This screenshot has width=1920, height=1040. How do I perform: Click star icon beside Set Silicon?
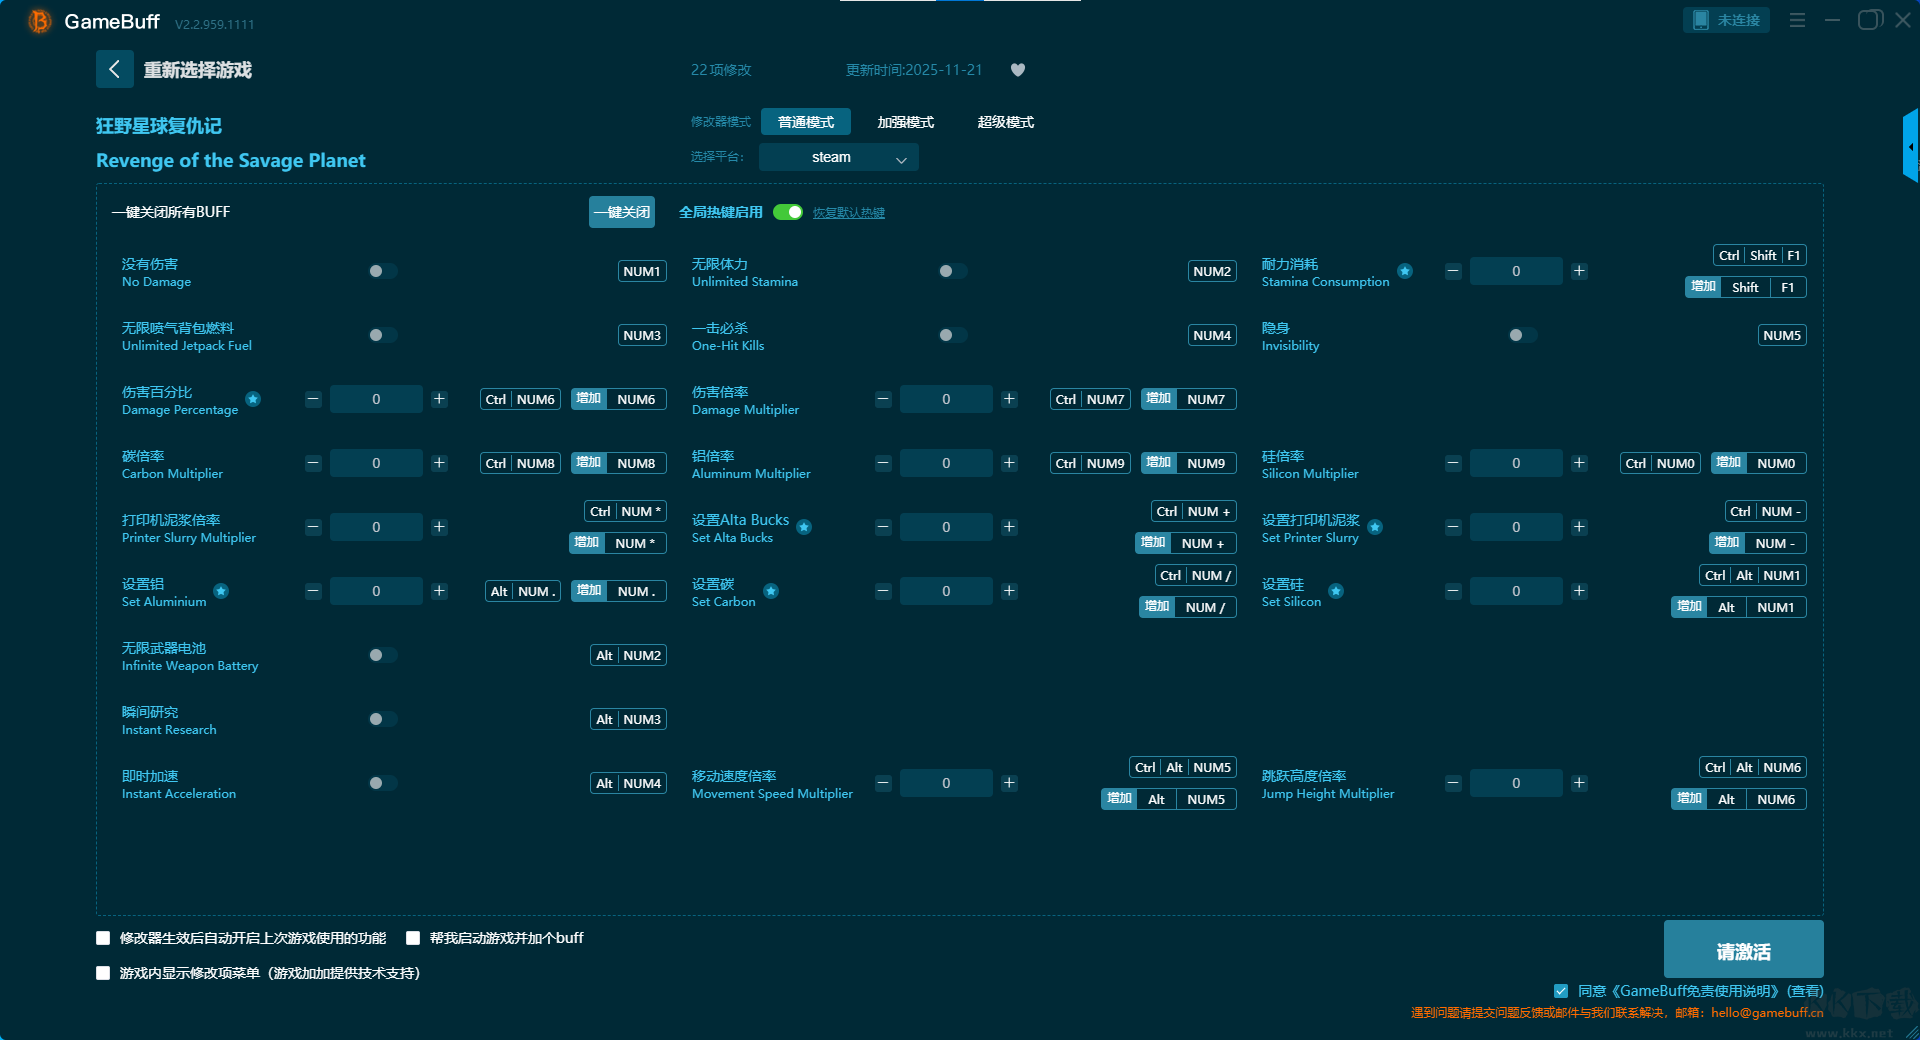pos(1336,591)
